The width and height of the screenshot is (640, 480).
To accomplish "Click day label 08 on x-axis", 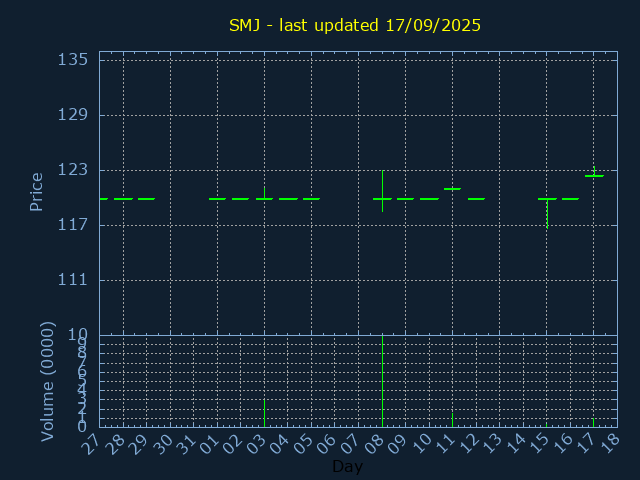I will (x=373, y=444).
